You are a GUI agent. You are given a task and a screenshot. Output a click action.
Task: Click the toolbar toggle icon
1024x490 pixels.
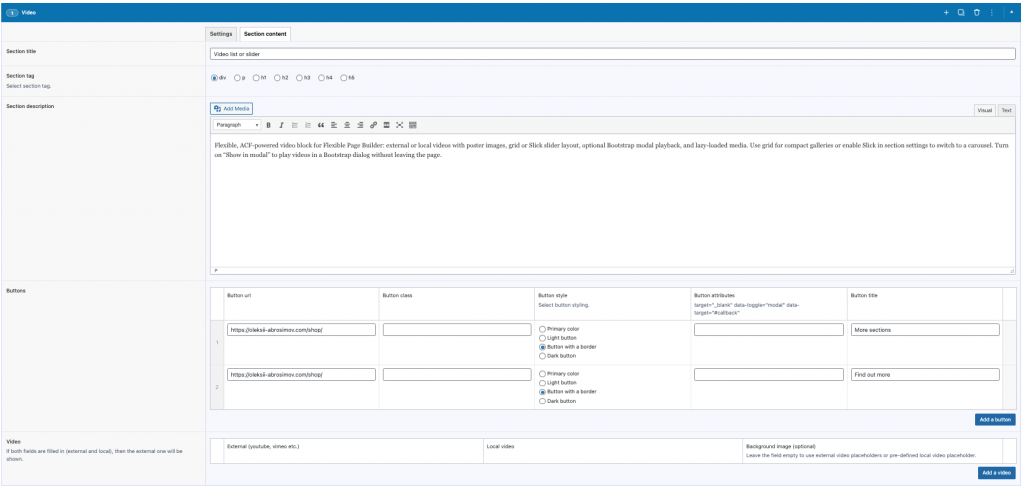point(413,125)
